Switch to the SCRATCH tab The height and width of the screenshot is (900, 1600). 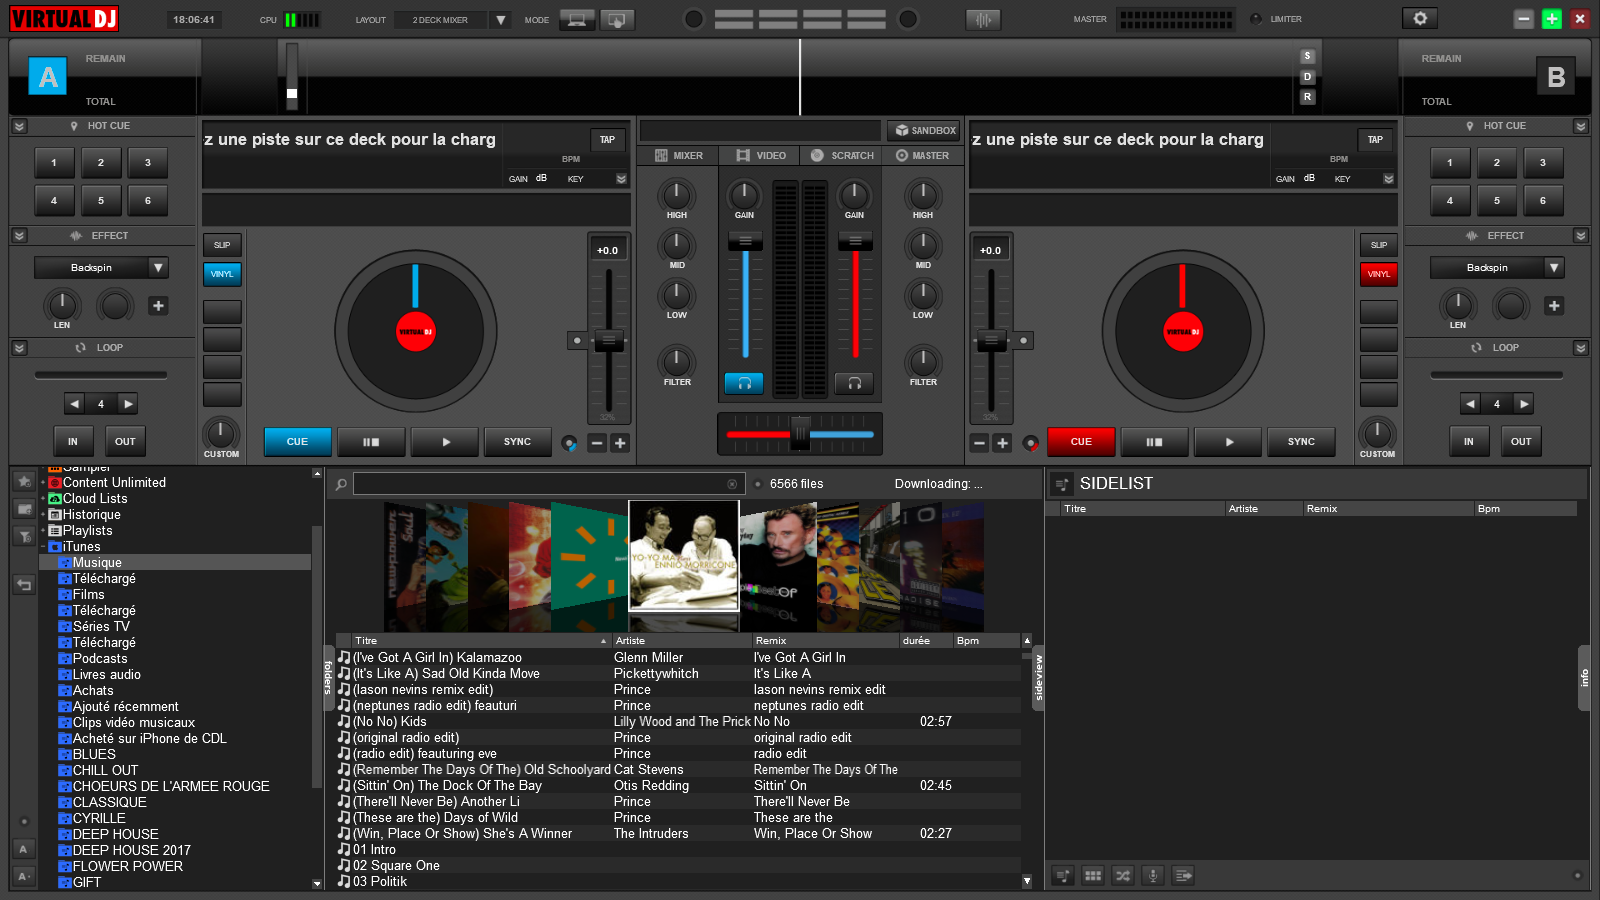(x=842, y=156)
